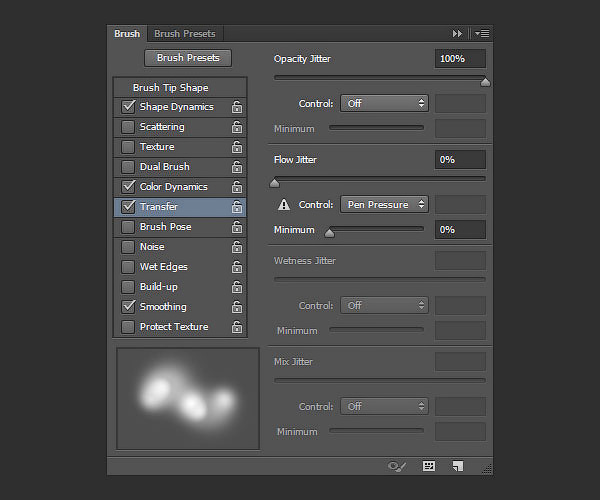Click the brush stroke preview thumbnail

tap(188, 399)
